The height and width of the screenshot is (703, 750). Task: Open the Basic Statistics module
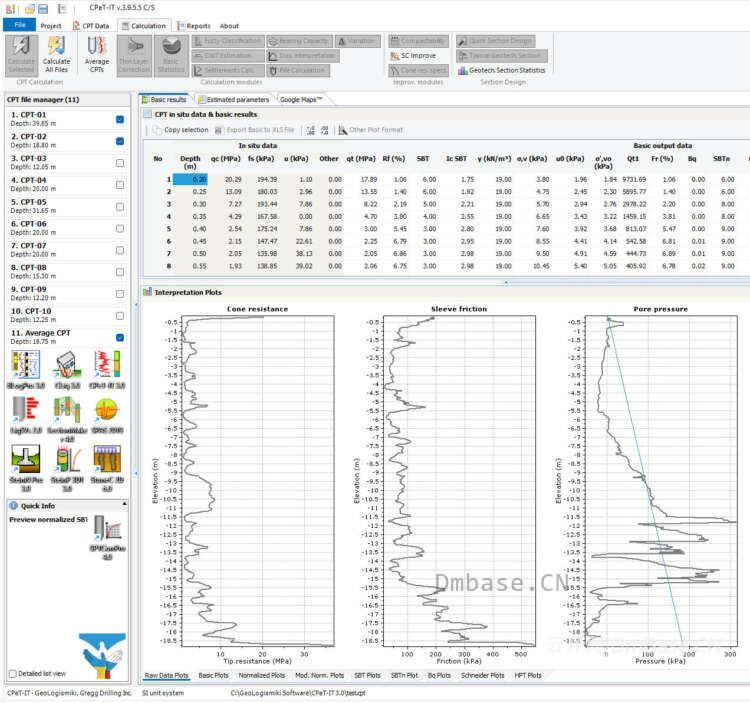coord(171,55)
